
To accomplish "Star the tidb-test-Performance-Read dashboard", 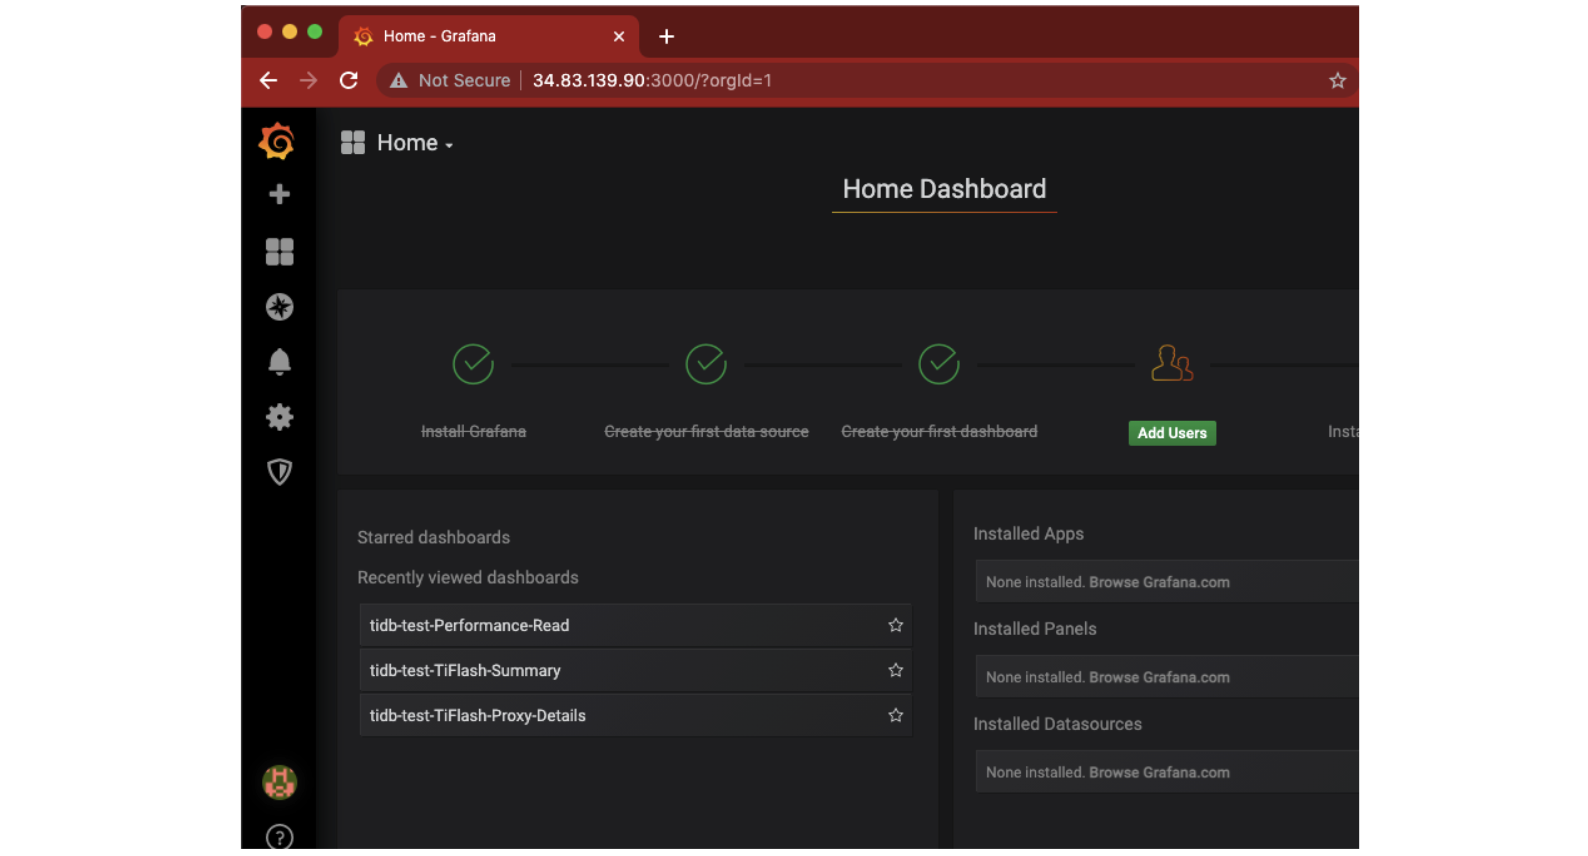I will pyautogui.click(x=895, y=625).
